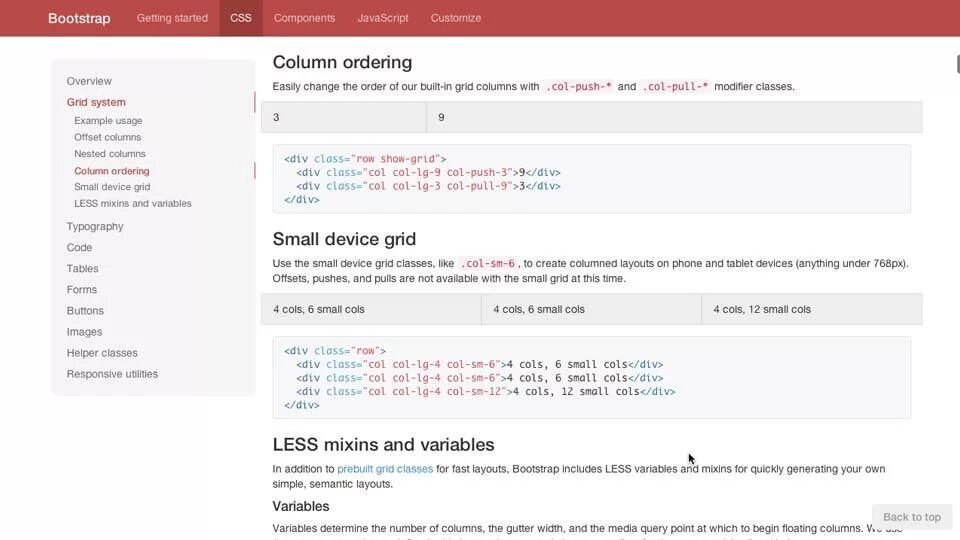The width and height of the screenshot is (960, 540).
Task: Open the JavaScript nav item
Action: tap(383, 18)
